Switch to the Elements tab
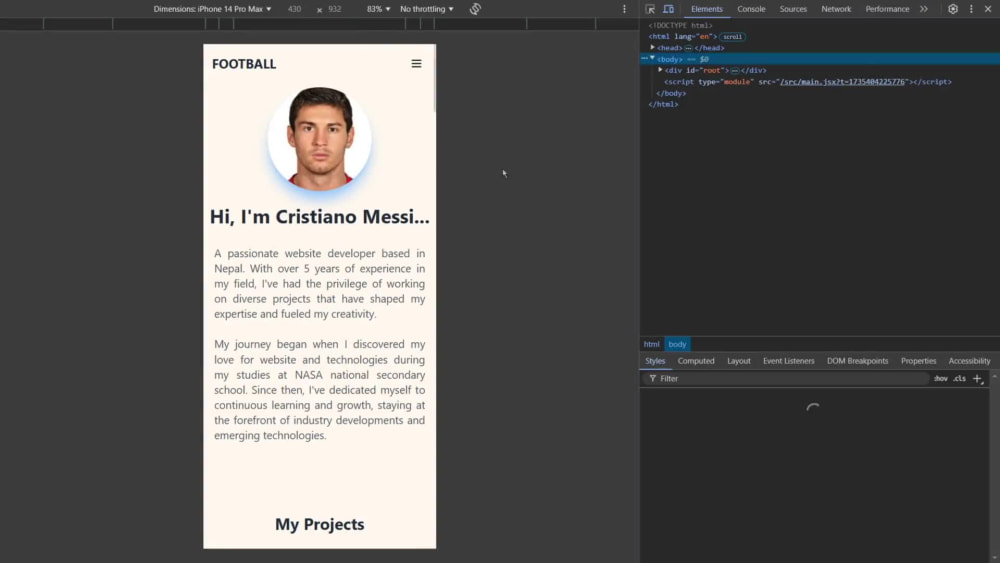 point(707,9)
